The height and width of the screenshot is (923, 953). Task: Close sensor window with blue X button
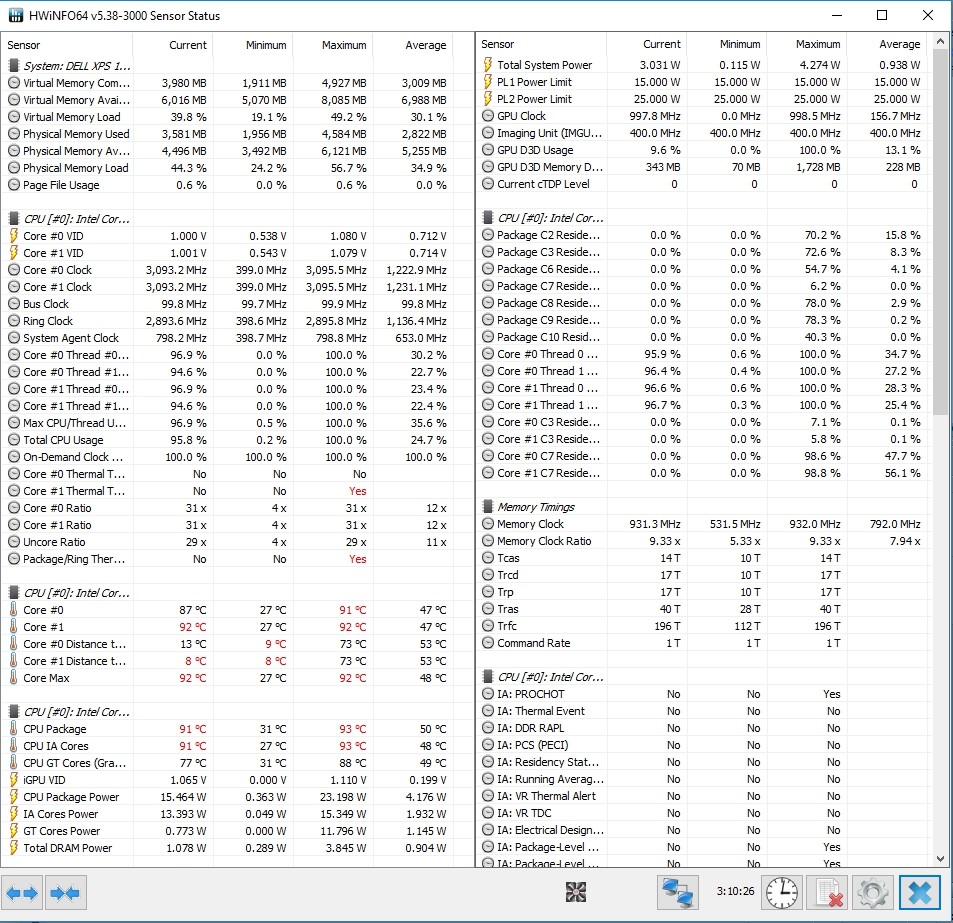click(x=920, y=892)
